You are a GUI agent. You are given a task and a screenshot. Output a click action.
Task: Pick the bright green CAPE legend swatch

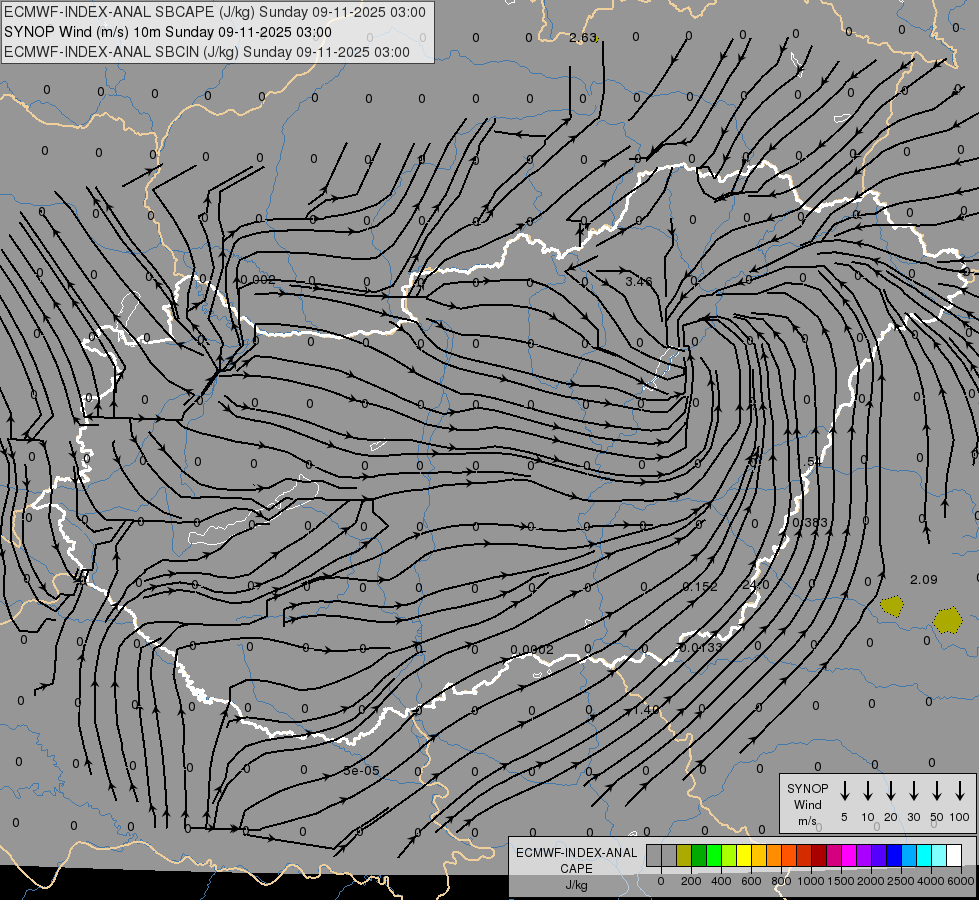pos(714,855)
